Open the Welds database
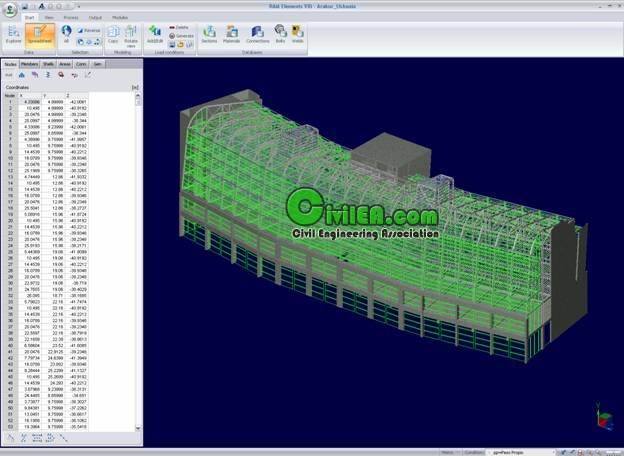Viewport: 624px width, 456px height. [x=297, y=34]
